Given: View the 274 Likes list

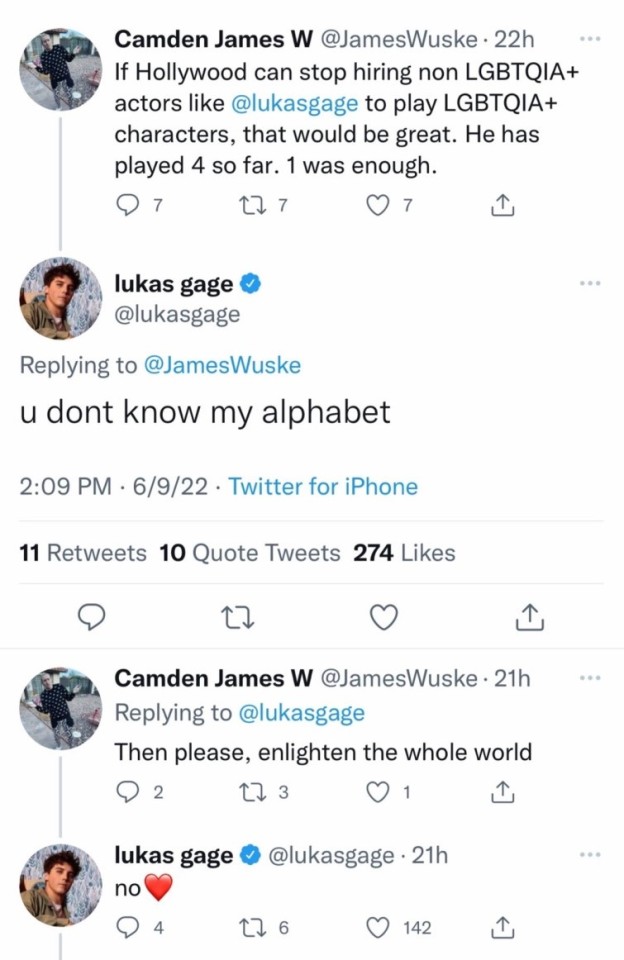Looking at the screenshot, I should pyautogui.click(x=404, y=553).
